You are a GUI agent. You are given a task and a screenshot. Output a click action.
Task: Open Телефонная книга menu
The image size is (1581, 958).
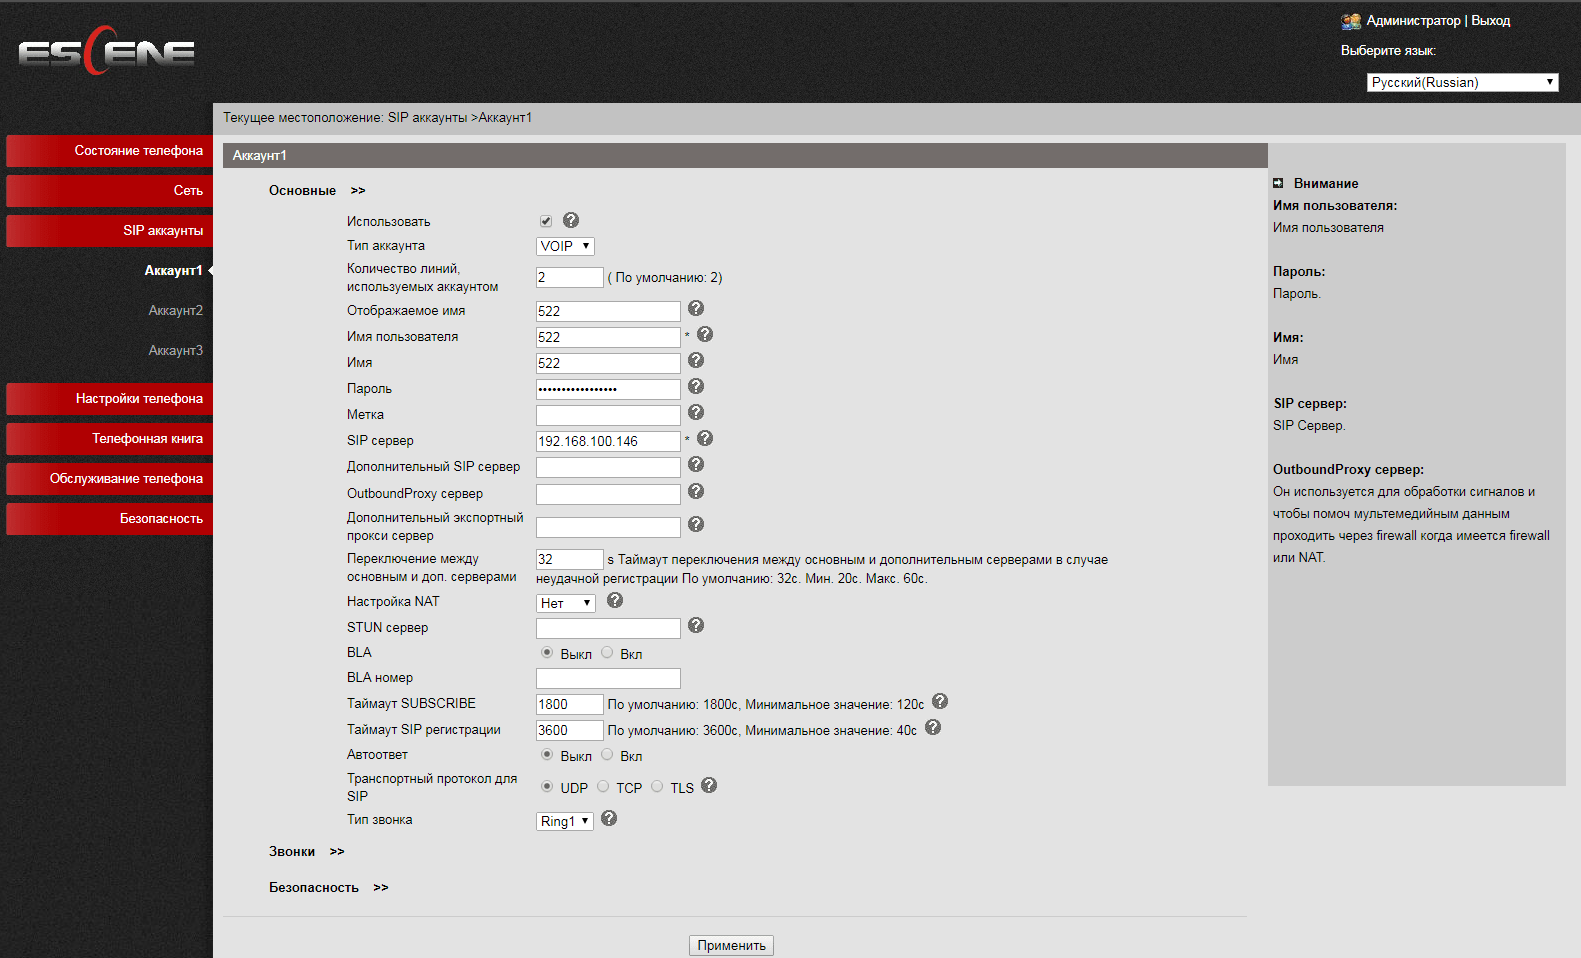[x=109, y=439]
